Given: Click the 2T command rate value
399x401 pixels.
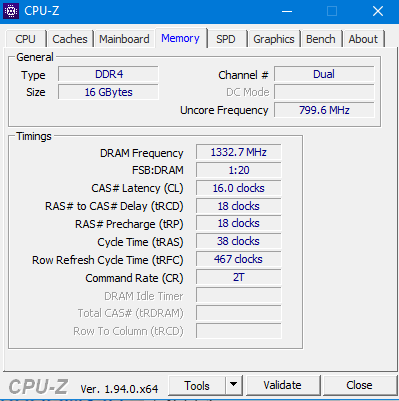Looking at the screenshot, I should click(239, 277).
